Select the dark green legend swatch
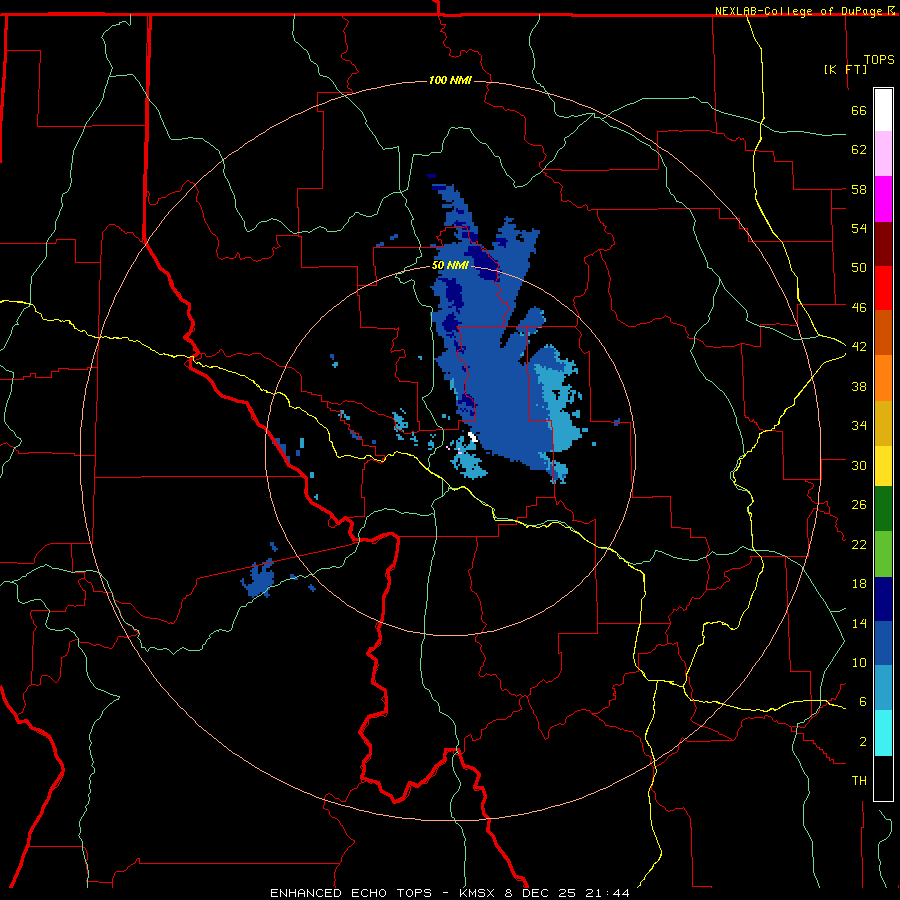 pyautogui.click(x=883, y=509)
